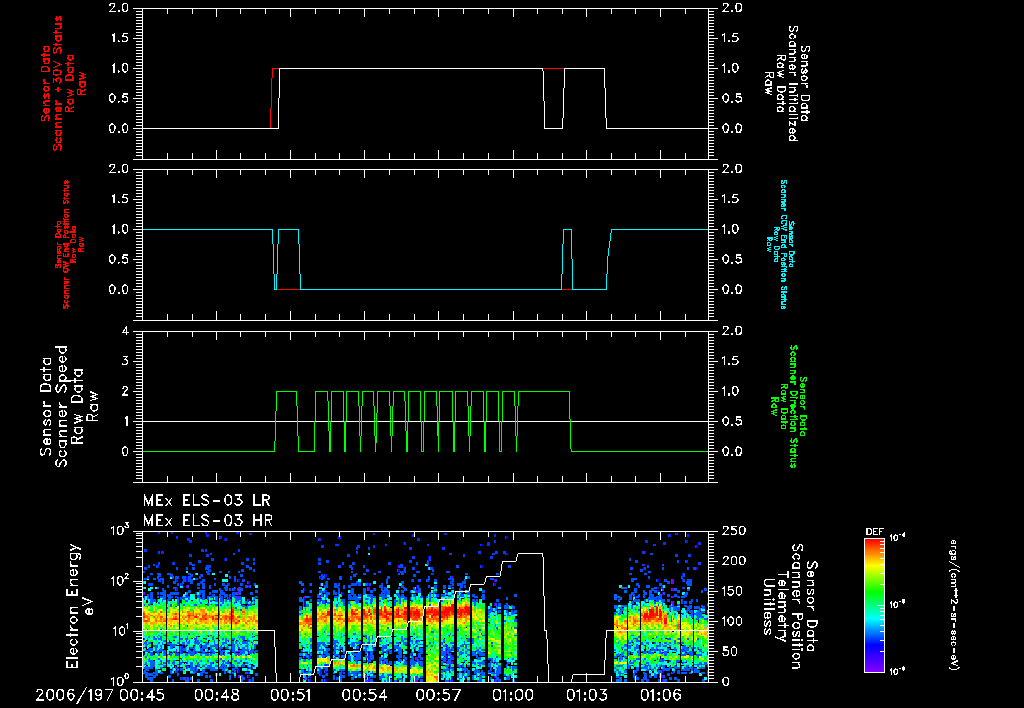Select the 2006/197 00:45 start time label

click(x=100, y=695)
